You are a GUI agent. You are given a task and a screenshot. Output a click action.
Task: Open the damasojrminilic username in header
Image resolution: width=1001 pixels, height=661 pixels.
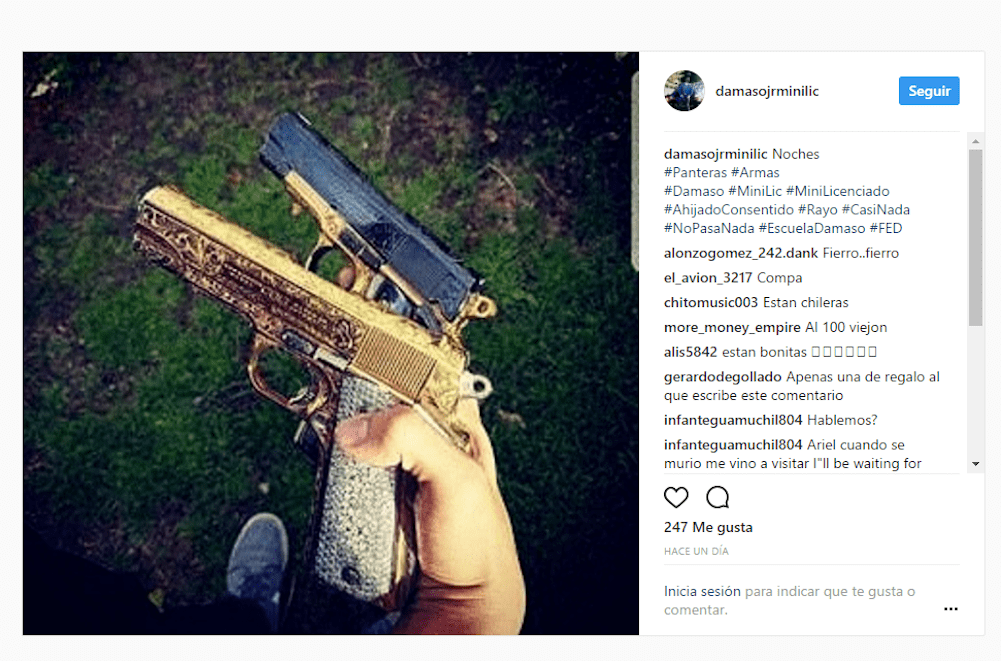pyautogui.click(x=767, y=91)
